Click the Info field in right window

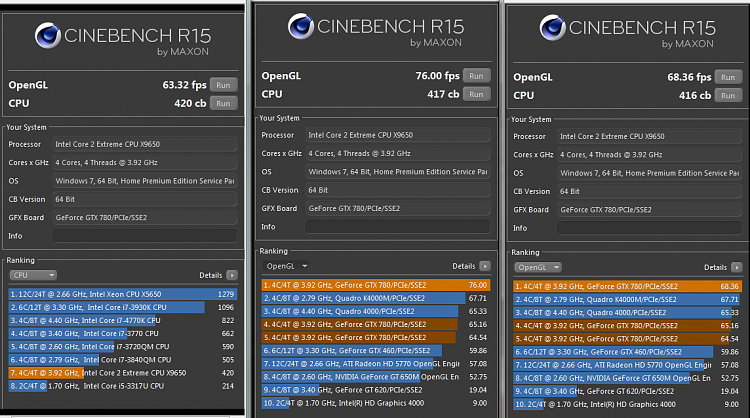[650, 228]
